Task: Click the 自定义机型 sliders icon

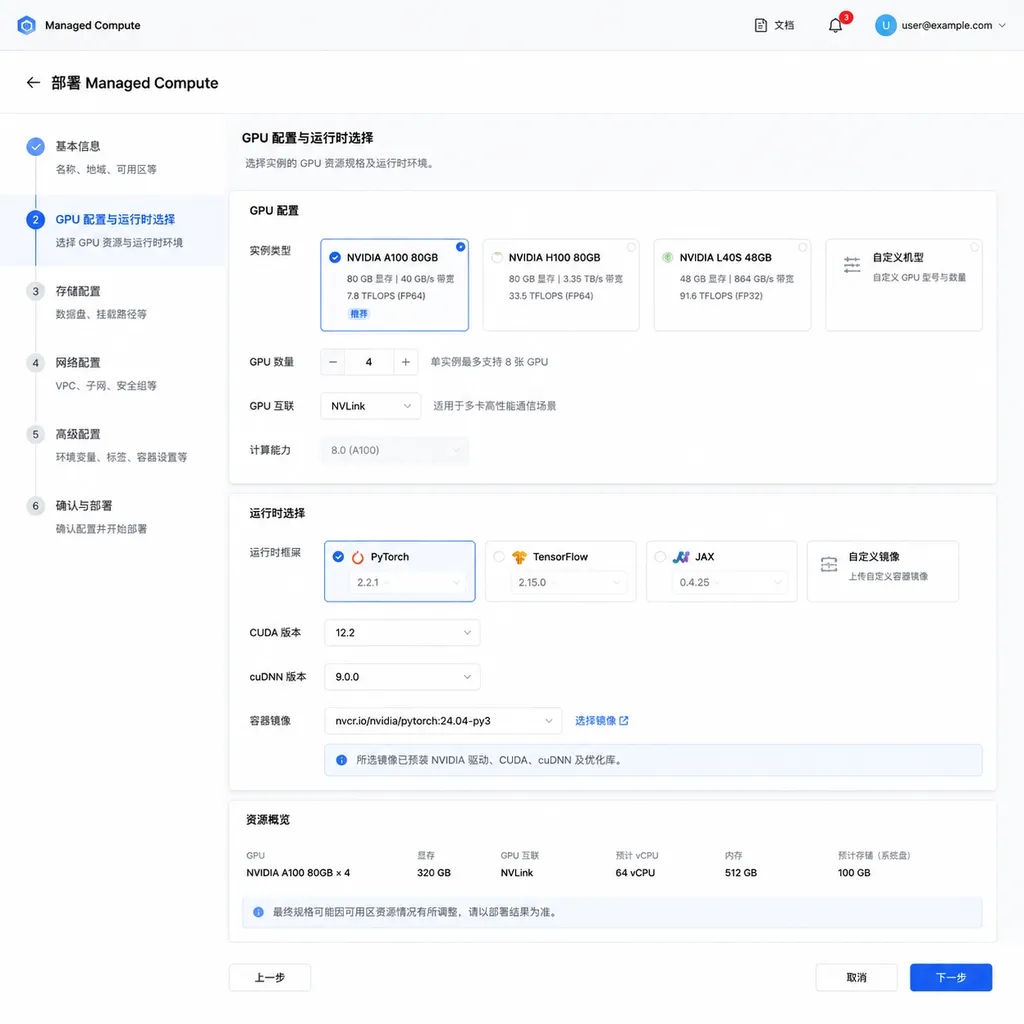Action: (852, 264)
